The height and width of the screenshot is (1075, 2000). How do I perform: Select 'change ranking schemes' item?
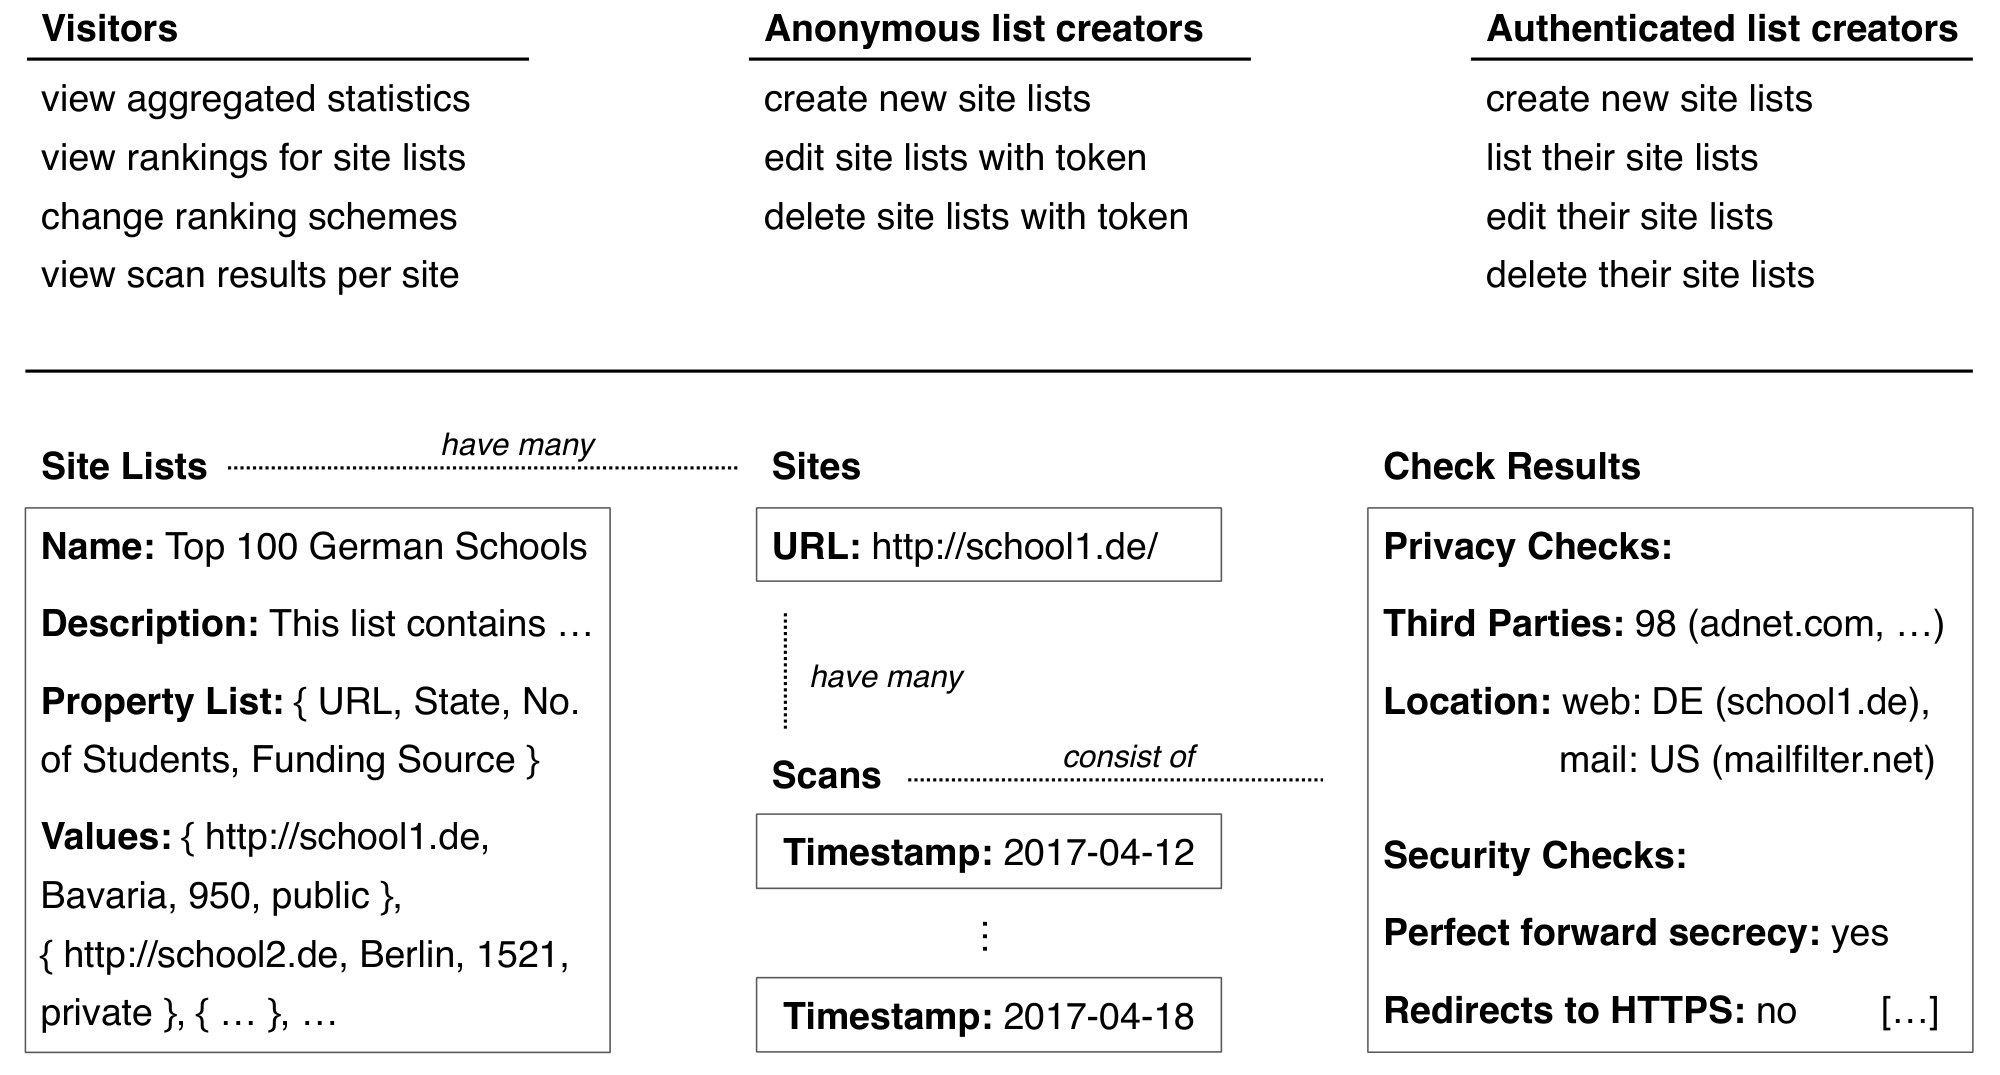point(249,217)
